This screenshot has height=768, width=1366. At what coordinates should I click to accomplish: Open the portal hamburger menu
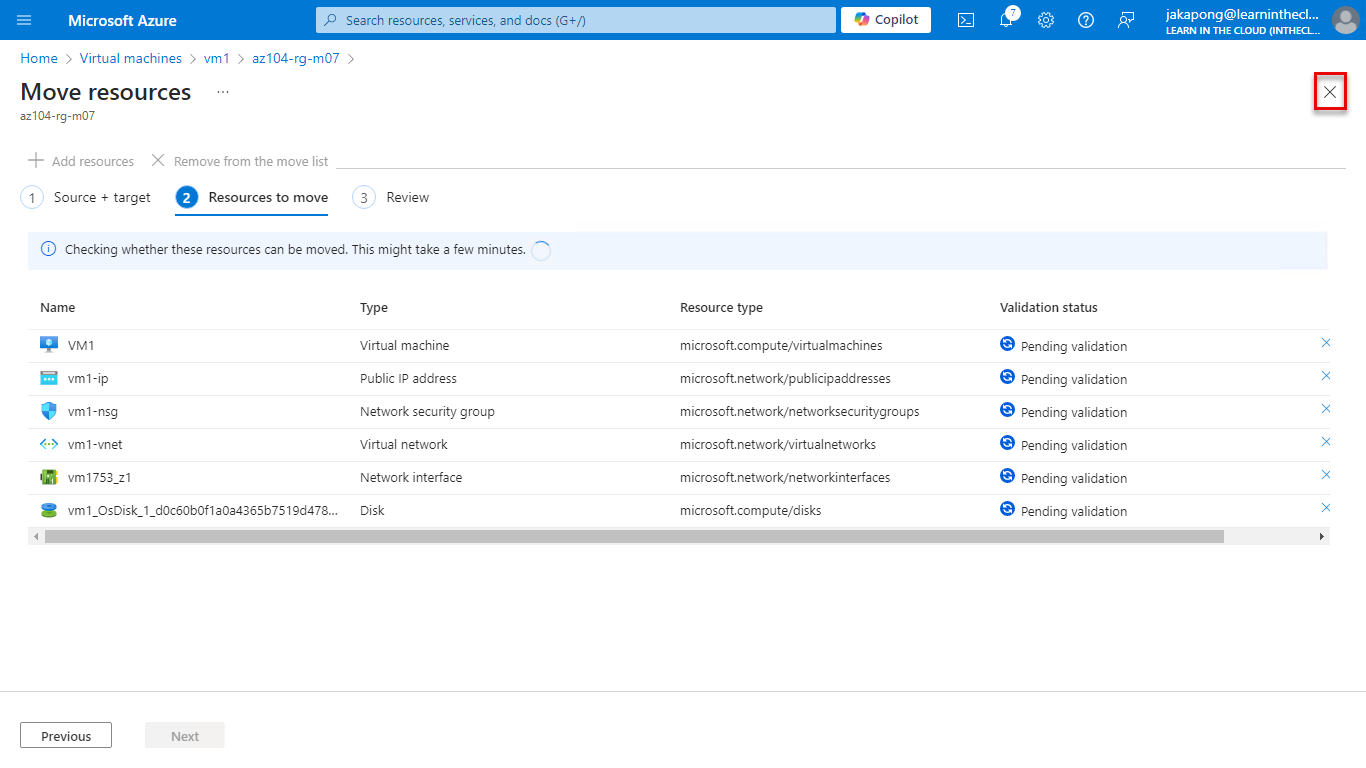(24, 20)
